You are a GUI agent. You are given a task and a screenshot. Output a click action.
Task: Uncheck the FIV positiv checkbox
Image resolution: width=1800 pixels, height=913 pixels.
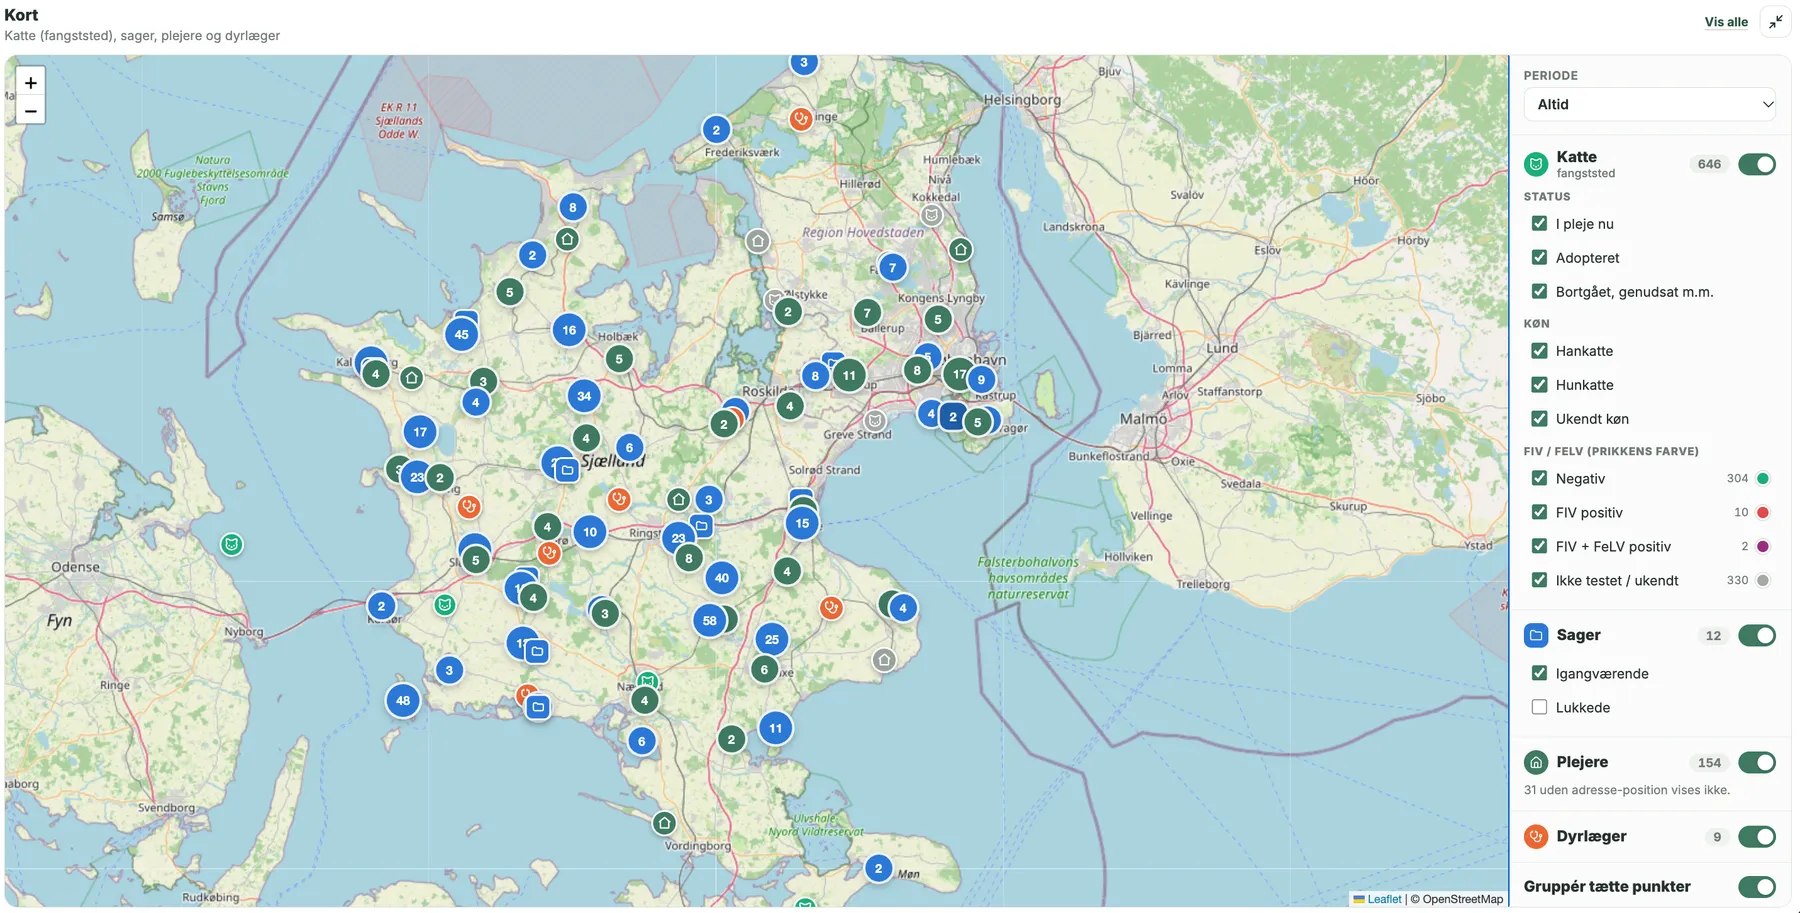pyautogui.click(x=1539, y=512)
